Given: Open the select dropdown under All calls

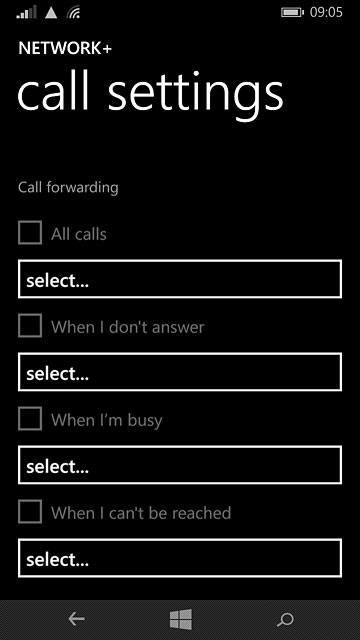Looking at the screenshot, I should (180, 279).
